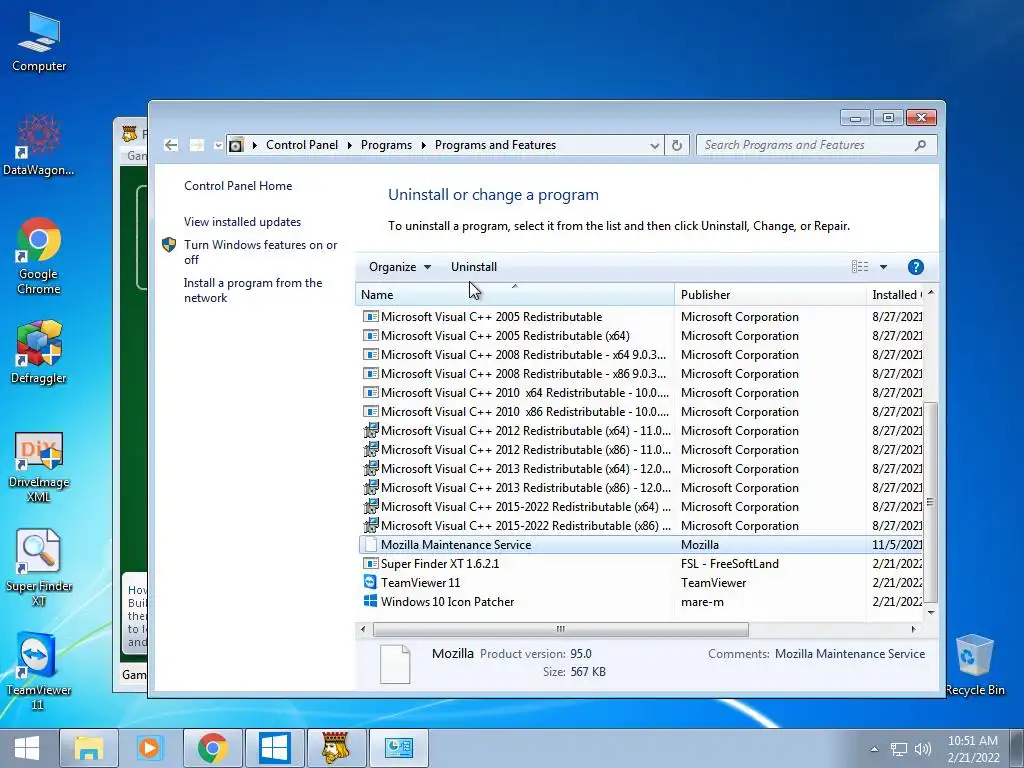1024x768 pixels.
Task: Click the horizontal scroll left arrow
Action: point(364,629)
